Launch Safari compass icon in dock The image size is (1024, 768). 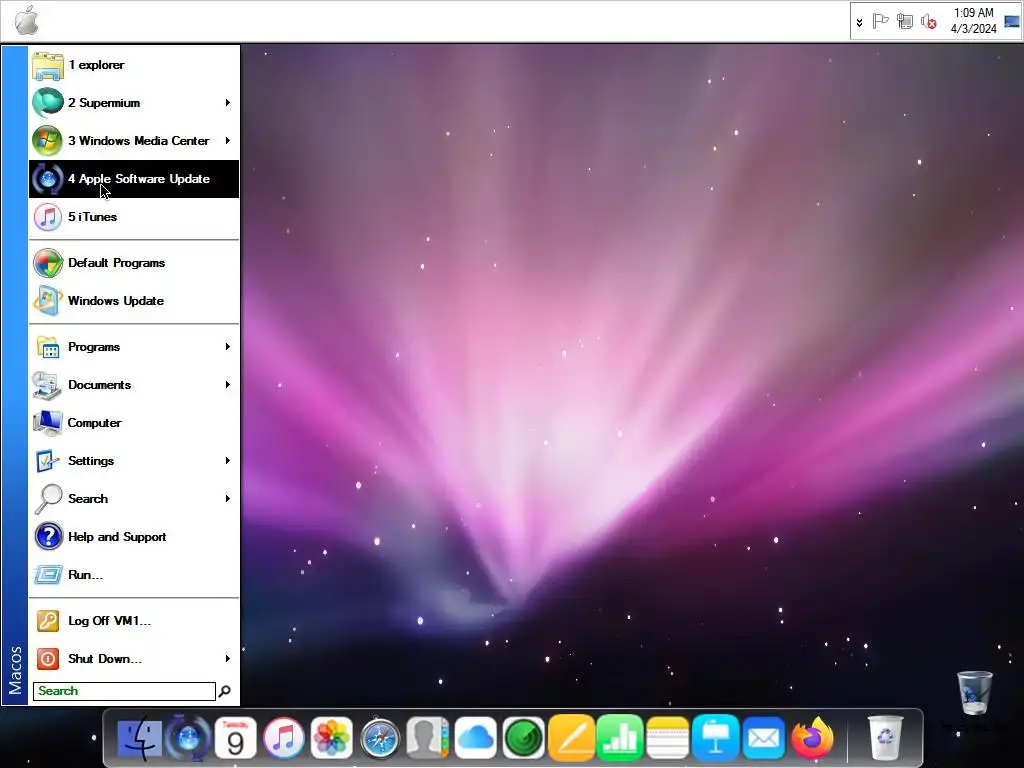[380, 738]
